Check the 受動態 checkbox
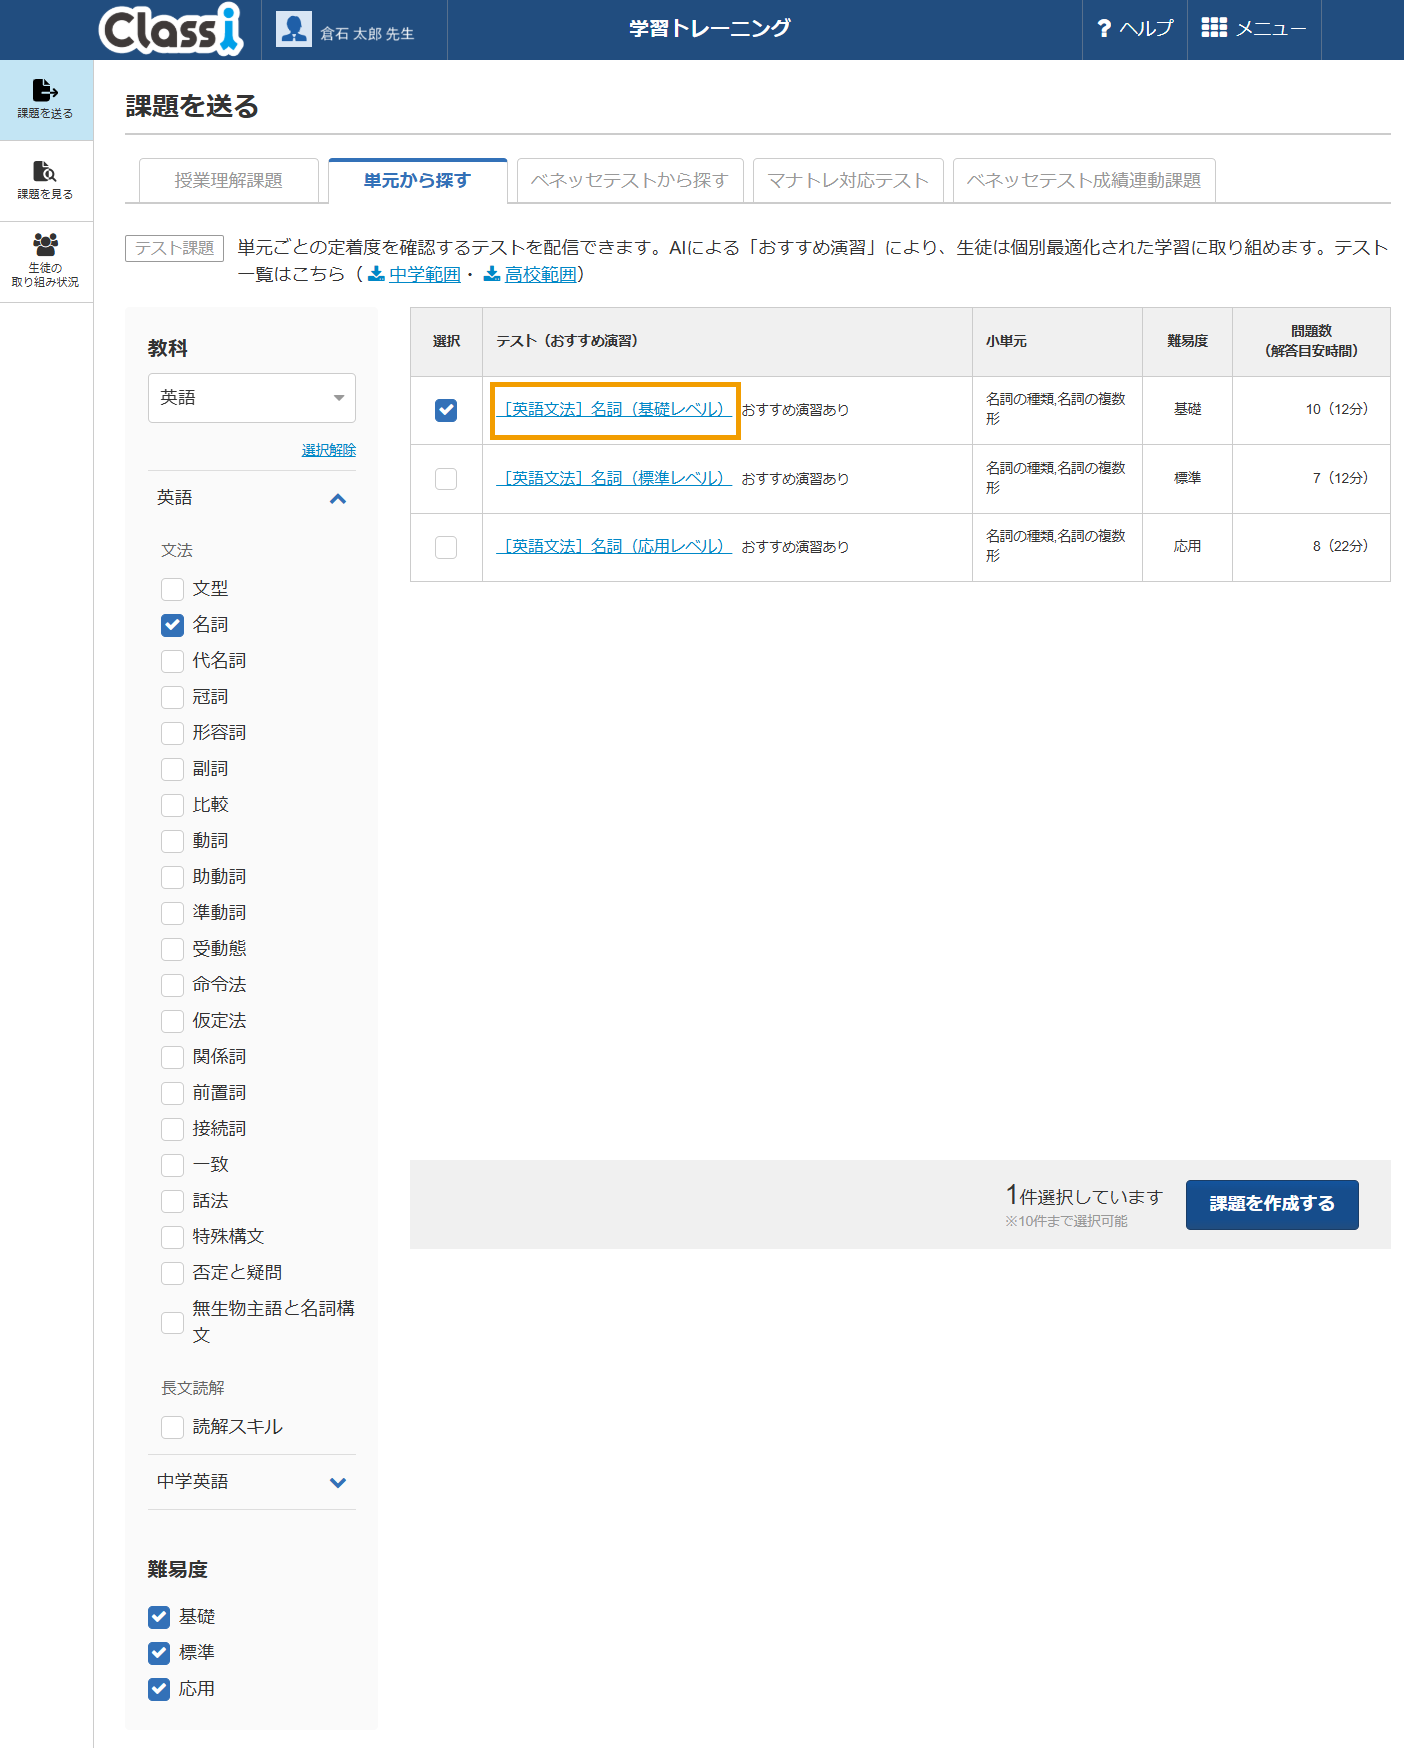Screen dimensions: 1404x1748 (173, 949)
